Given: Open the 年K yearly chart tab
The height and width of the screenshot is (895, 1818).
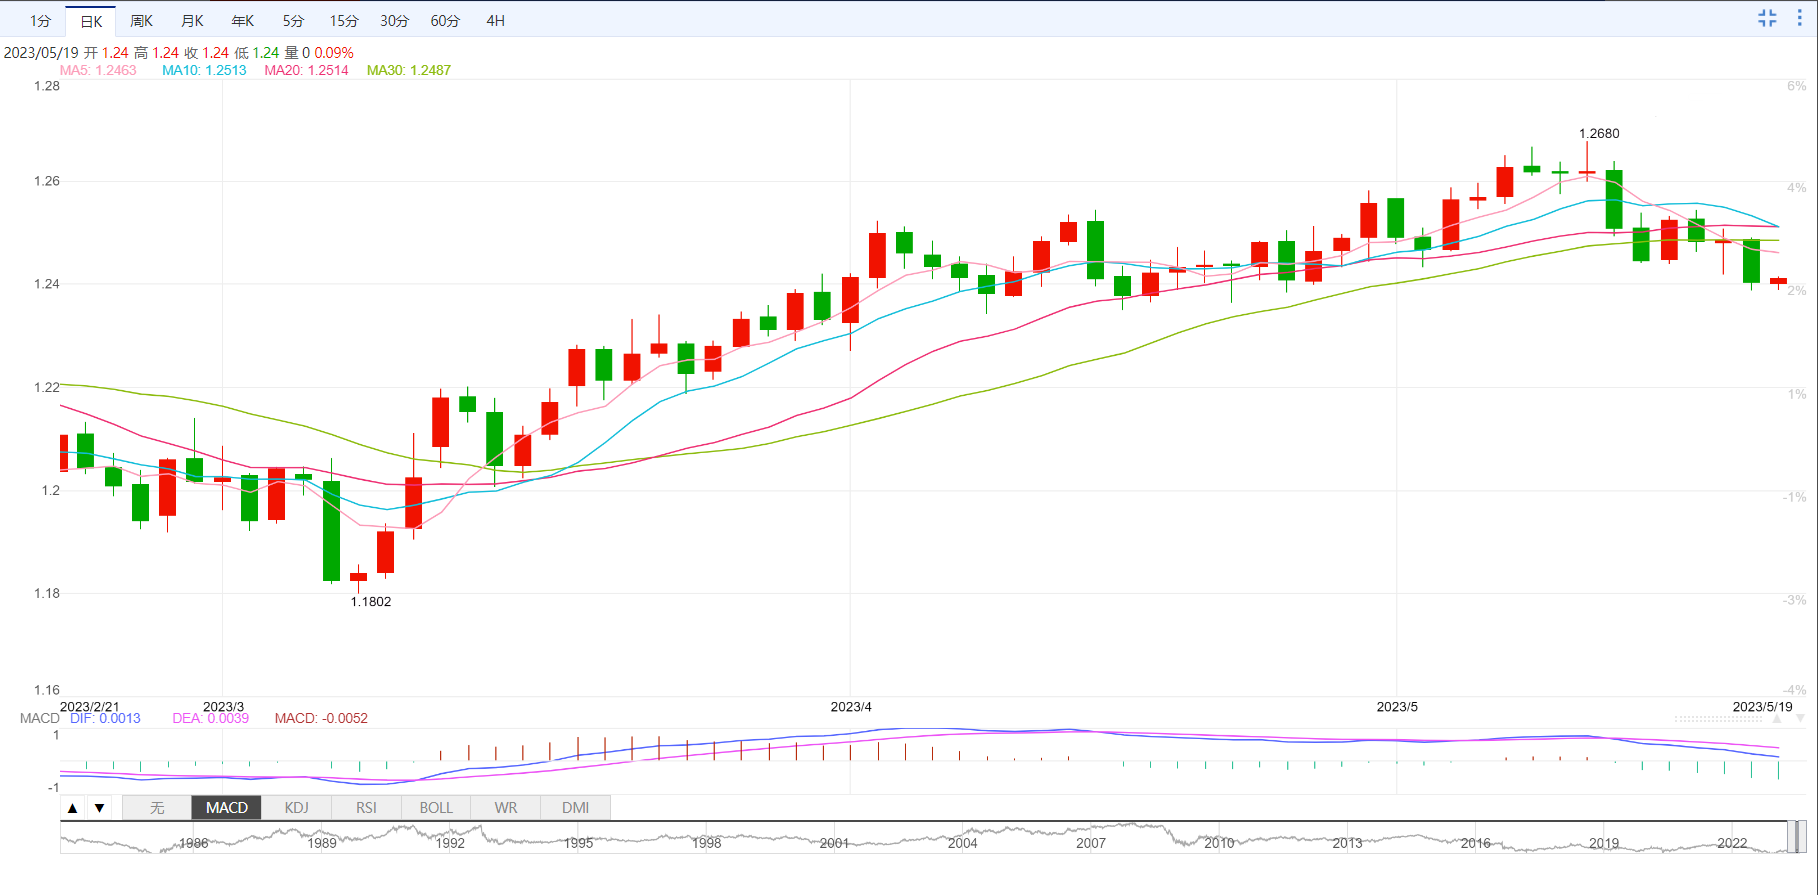Looking at the screenshot, I should point(243,21).
